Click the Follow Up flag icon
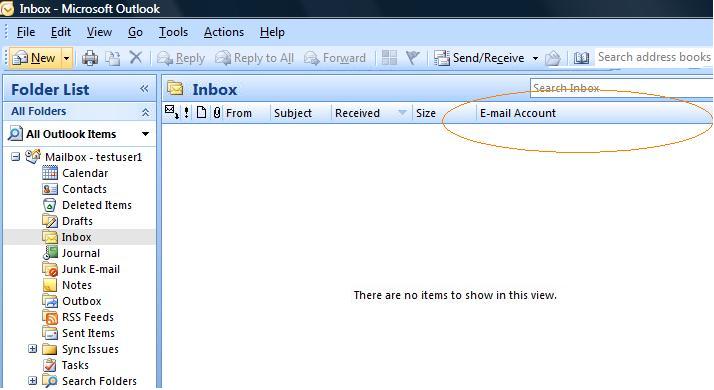The width and height of the screenshot is (714, 390). pyautogui.click(x=413, y=58)
